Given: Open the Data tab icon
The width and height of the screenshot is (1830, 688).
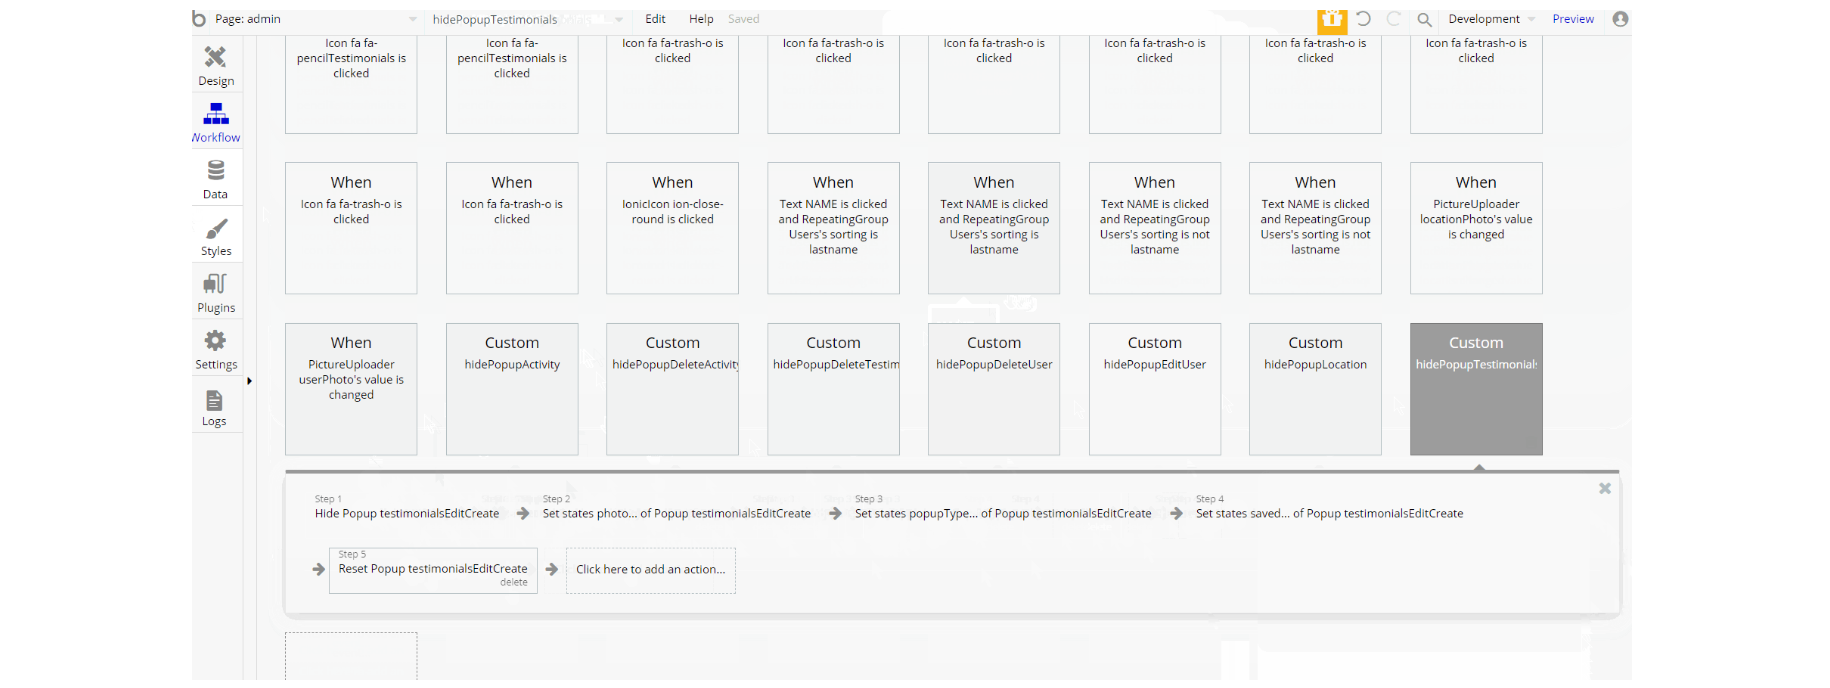Looking at the screenshot, I should pyautogui.click(x=215, y=170).
